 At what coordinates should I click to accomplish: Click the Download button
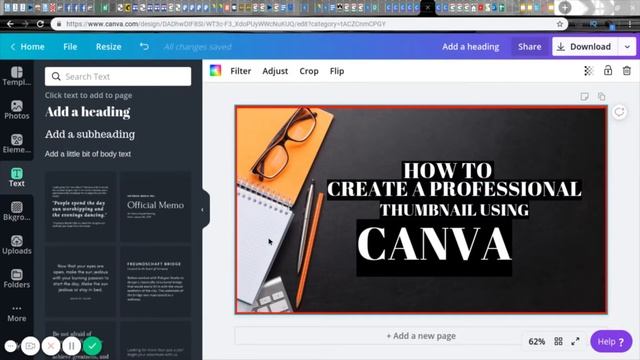coord(585,47)
